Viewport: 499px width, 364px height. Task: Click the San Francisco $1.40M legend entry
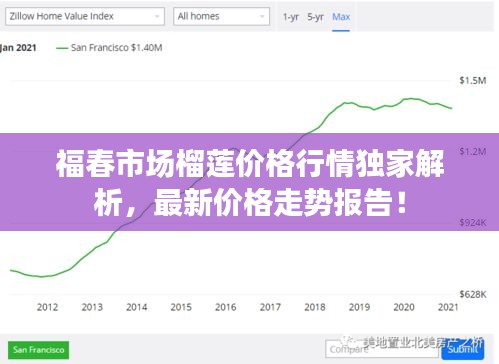[x=109, y=48]
